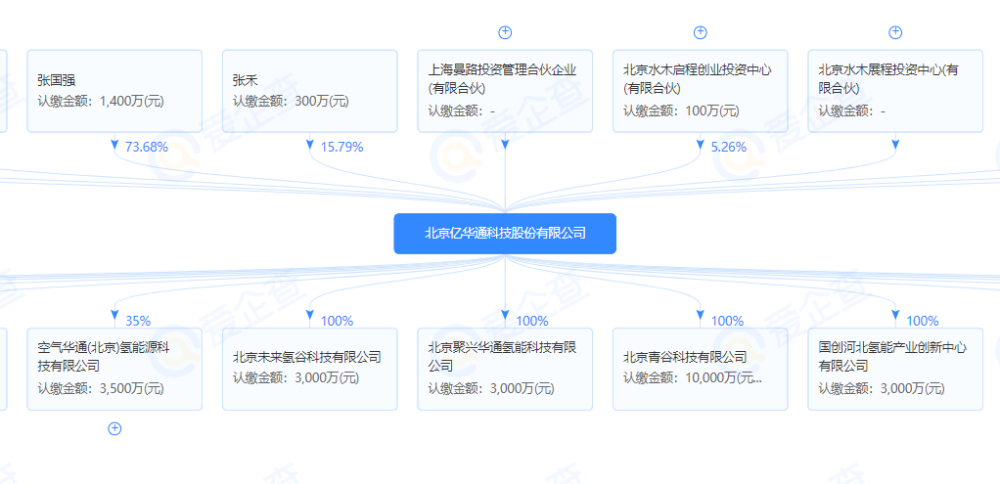Open the 北京水木启程创业投资中心 card
Image resolution: width=1000 pixels, height=484 pixels.
tap(700, 91)
